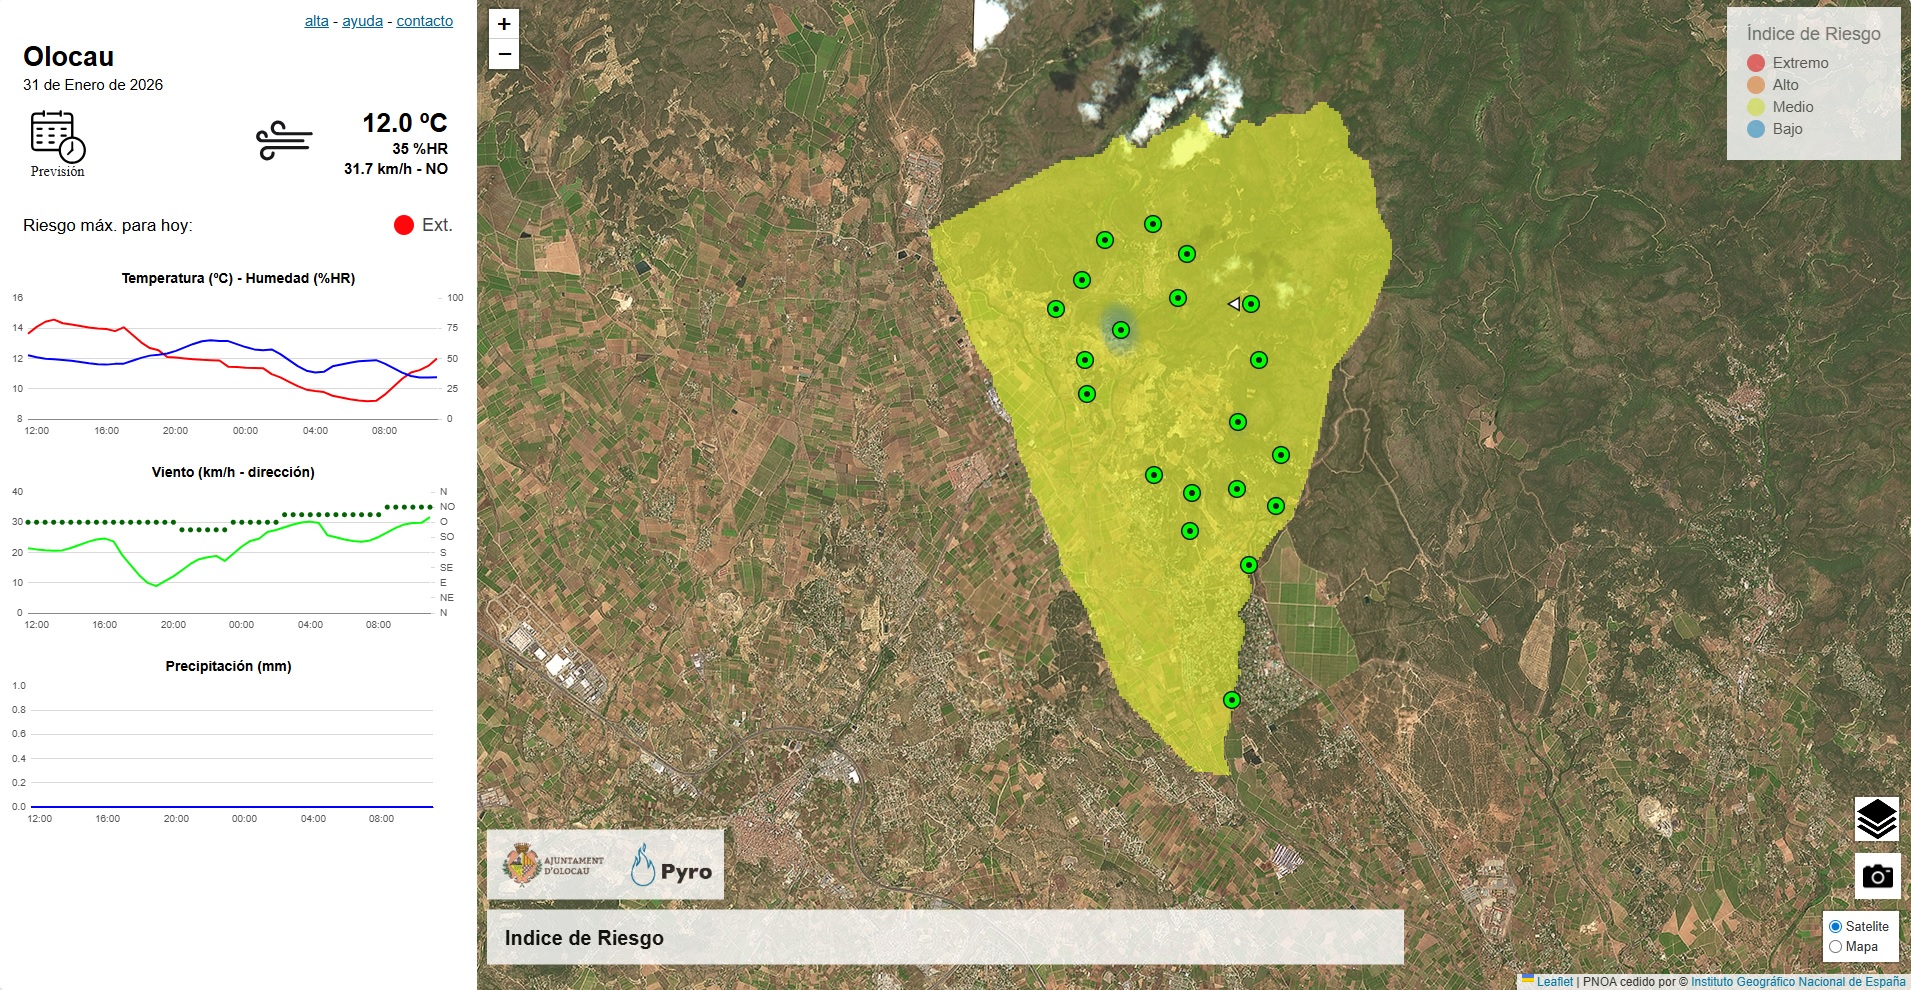
Task: Click the map zoom in plus button
Action: [504, 24]
